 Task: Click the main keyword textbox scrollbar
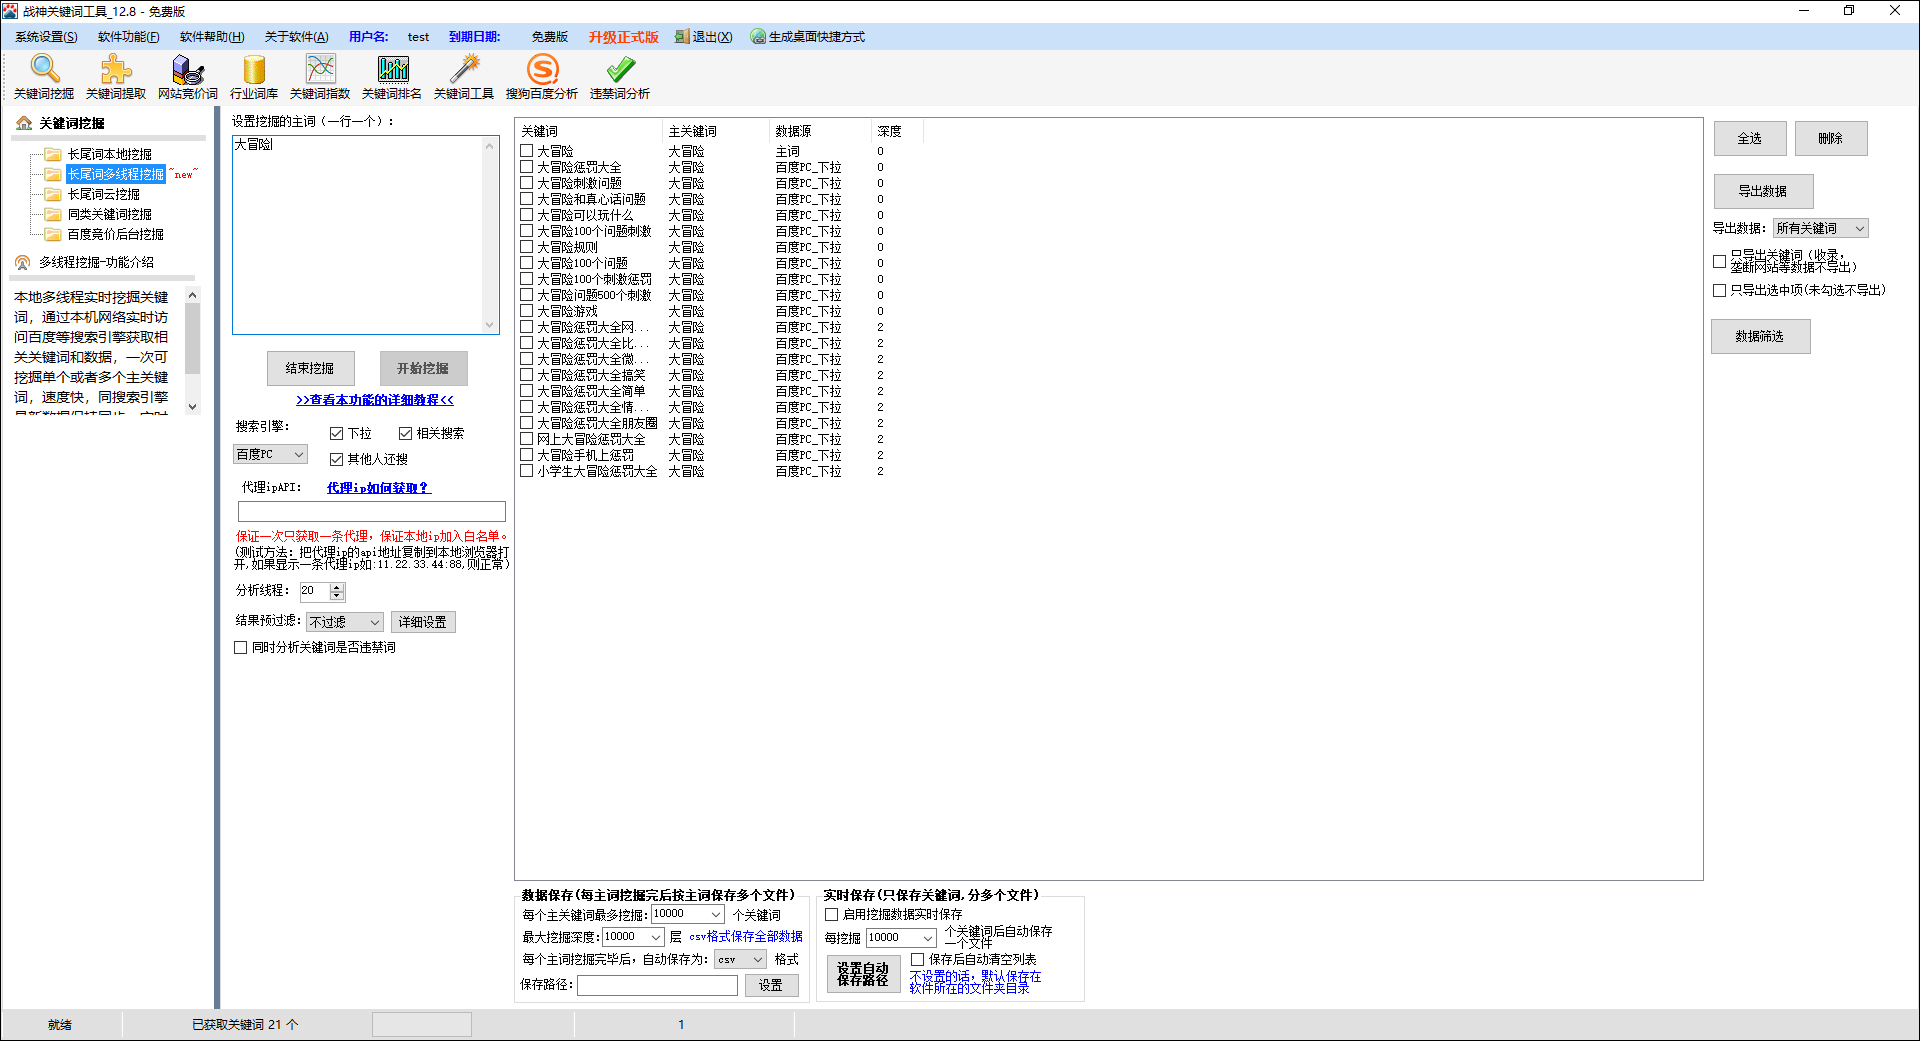(489, 235)
